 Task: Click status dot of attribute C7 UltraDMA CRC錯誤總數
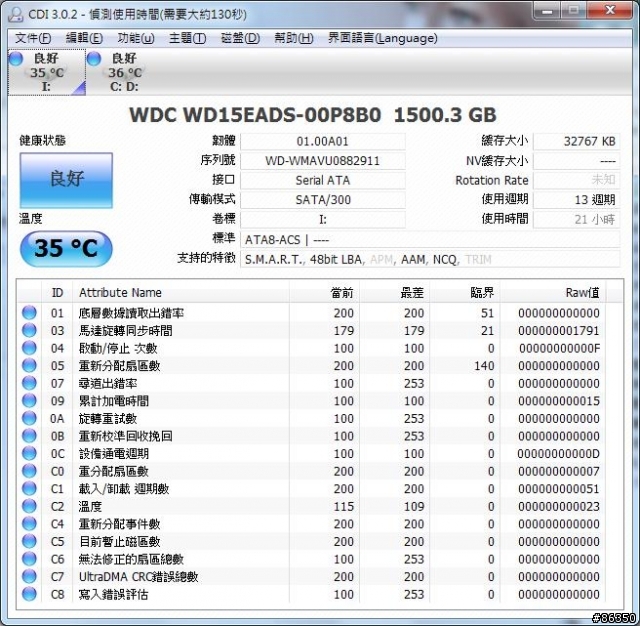pyautogui.click(x=29, y=576)
